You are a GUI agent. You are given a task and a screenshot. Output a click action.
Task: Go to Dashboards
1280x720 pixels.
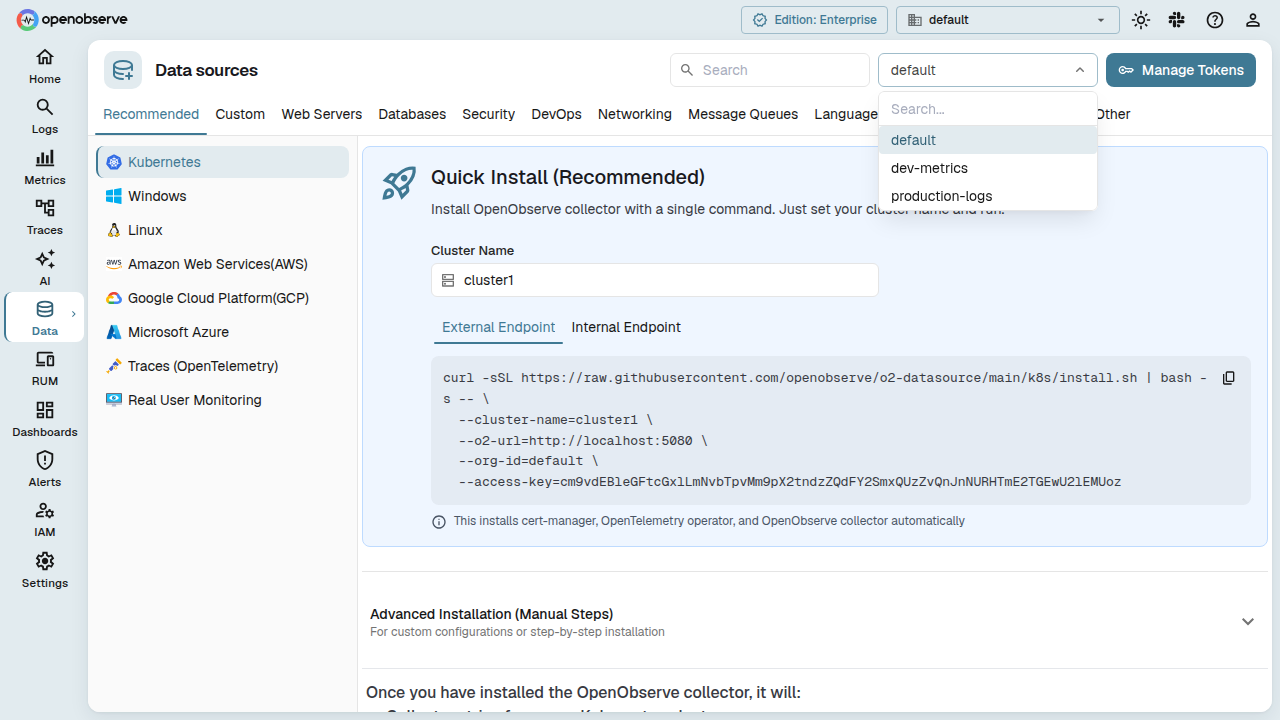(x=45, y=419)
